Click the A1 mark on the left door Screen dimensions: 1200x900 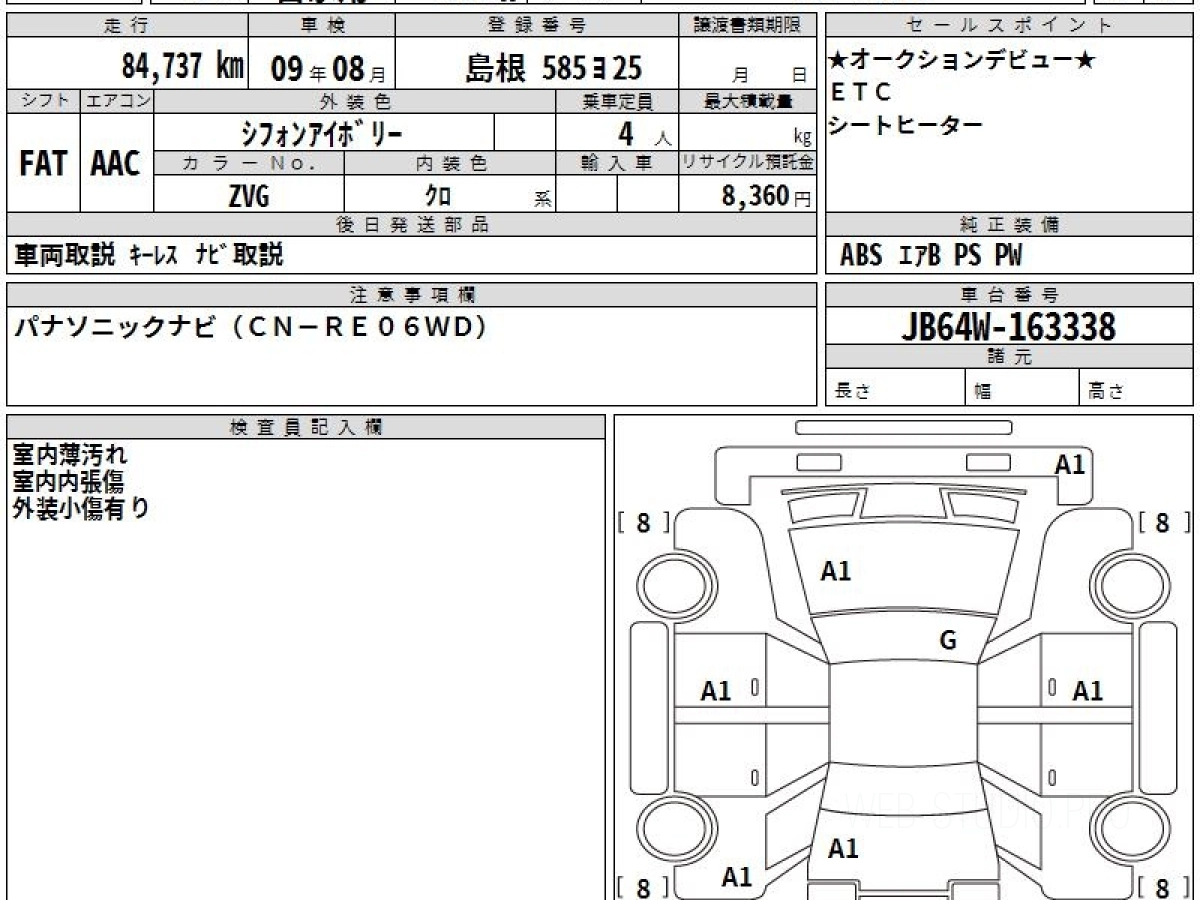[716, 691]
